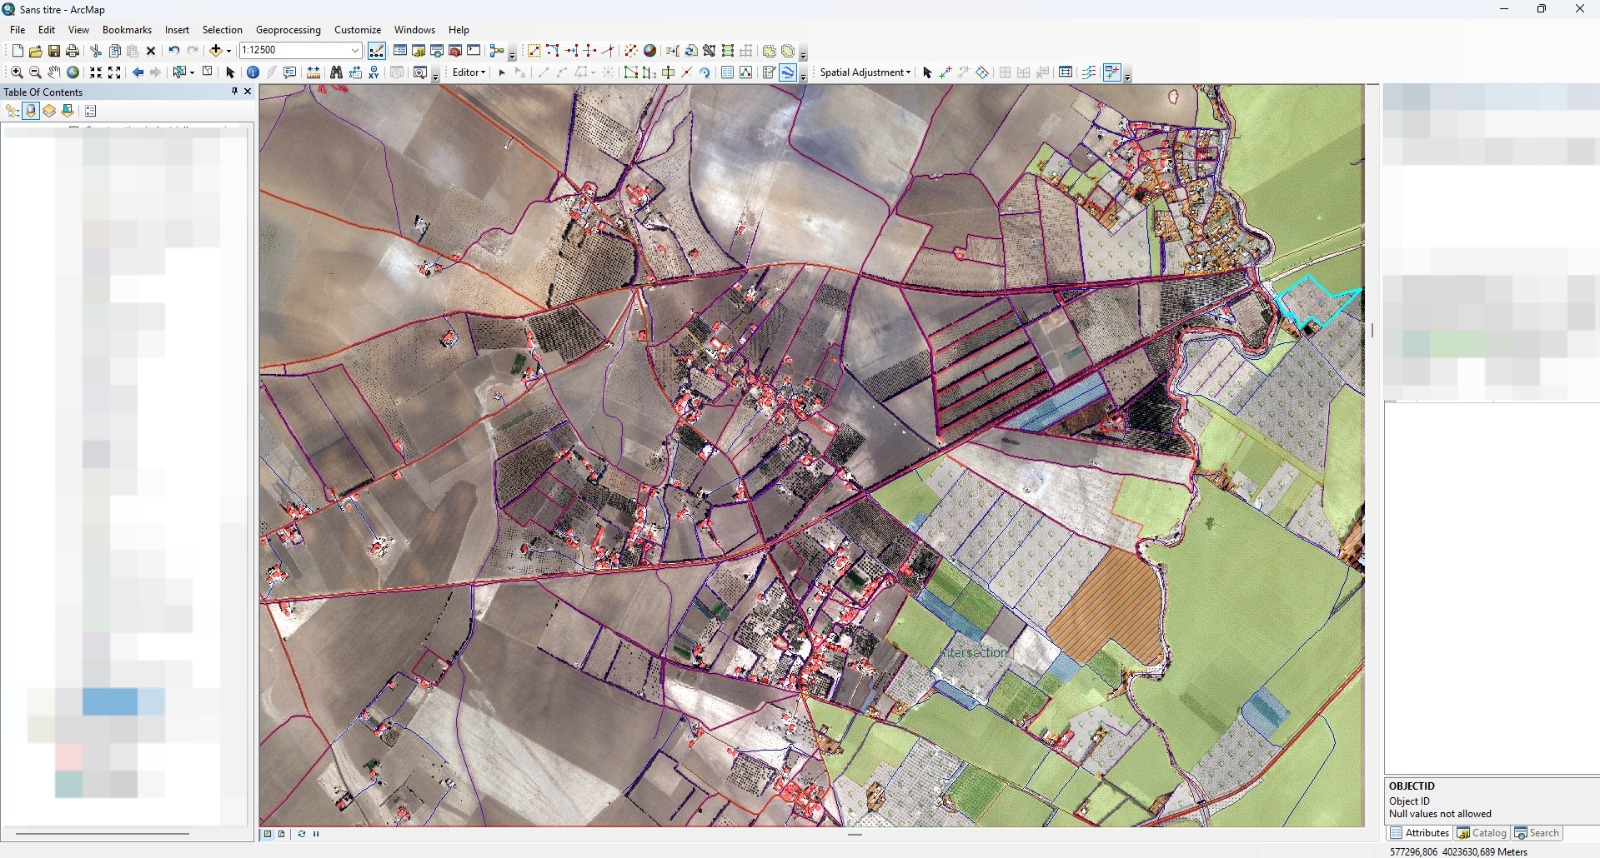This screenshot has height=858, width=1600.
Task: Open Spatial Adjustment dropdown menu
Action: point(865,72)
